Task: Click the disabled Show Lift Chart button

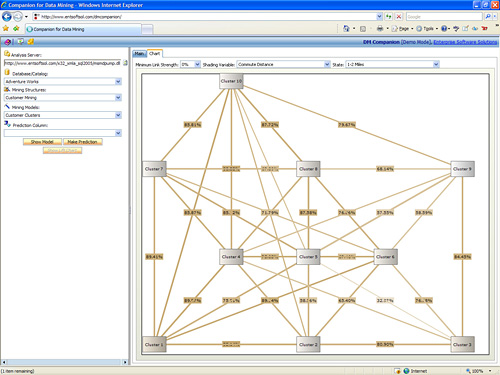Action: [62, 150]
